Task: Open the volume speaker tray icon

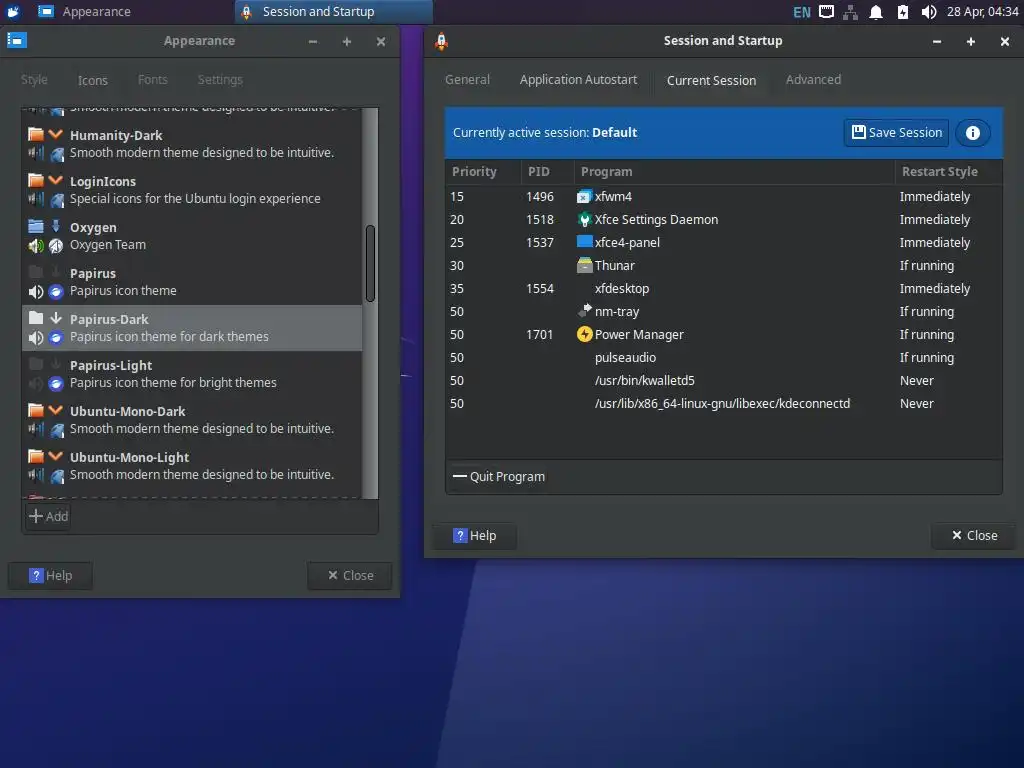Action: point(929,12)
